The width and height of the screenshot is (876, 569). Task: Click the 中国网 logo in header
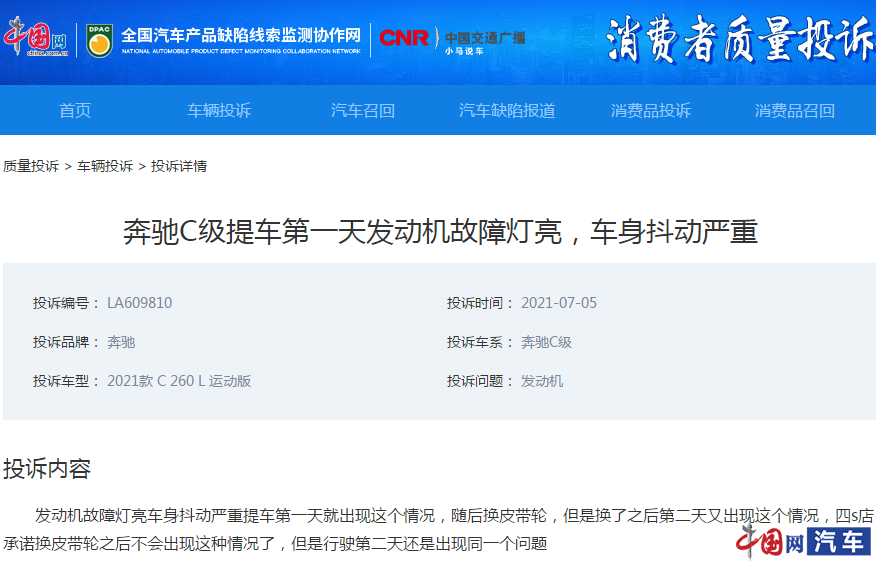tap(35, 40)
